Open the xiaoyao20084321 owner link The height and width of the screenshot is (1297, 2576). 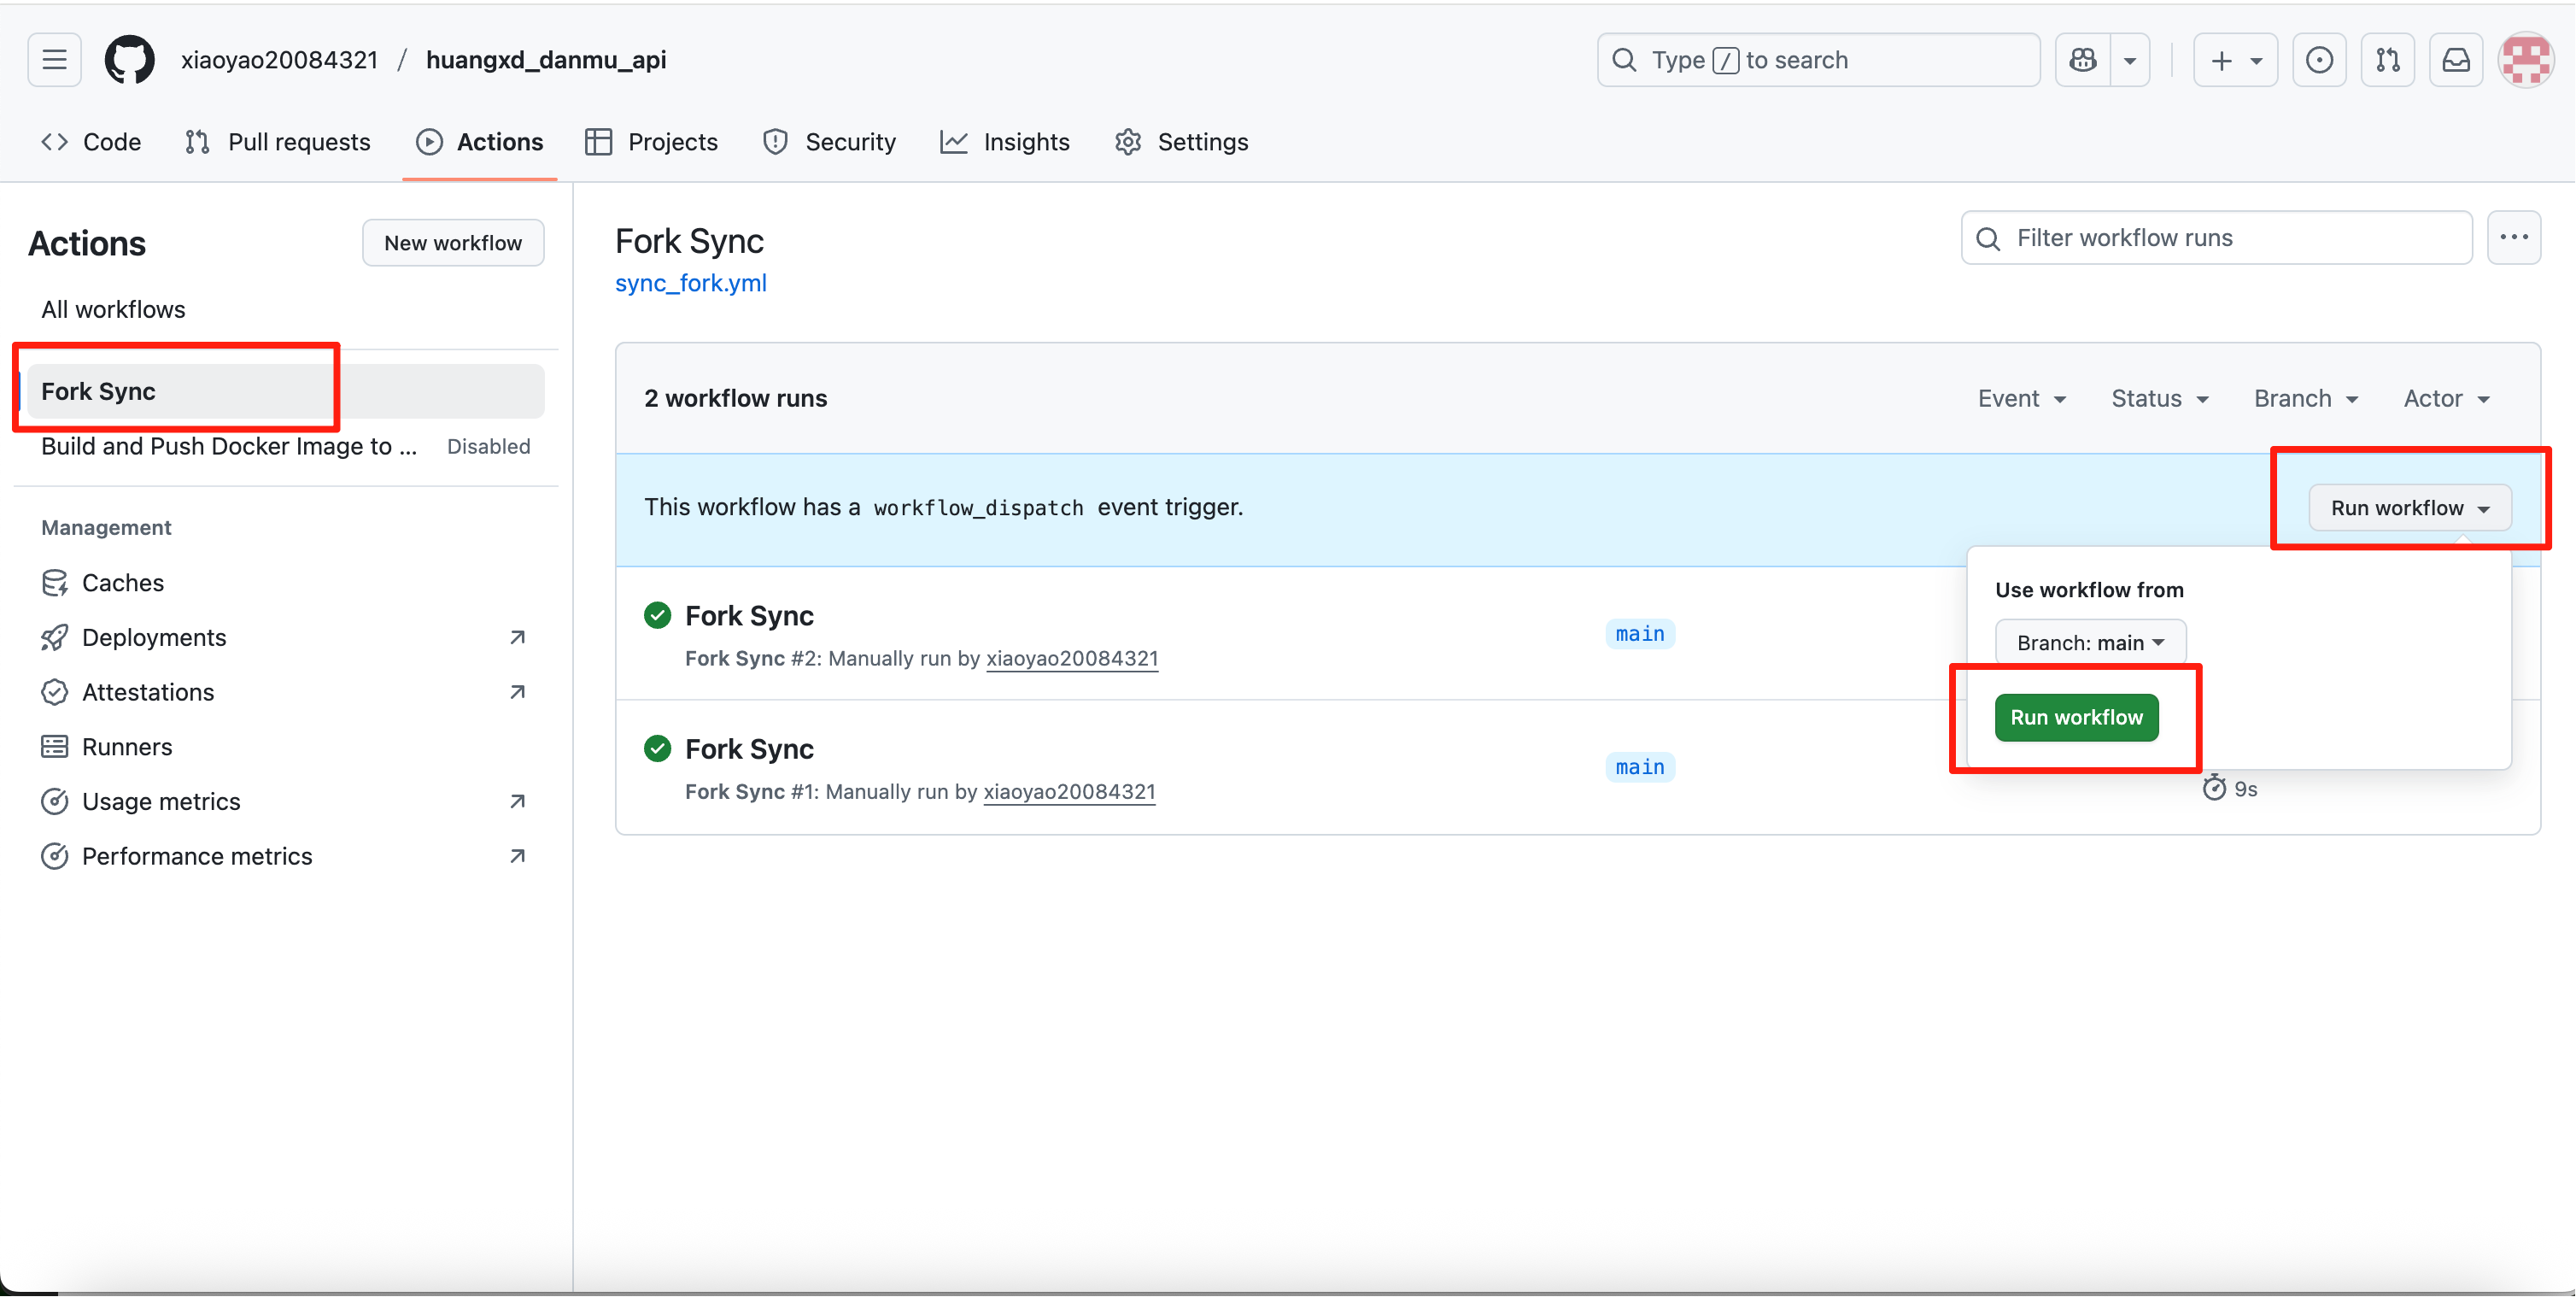[x=280, y=60]
